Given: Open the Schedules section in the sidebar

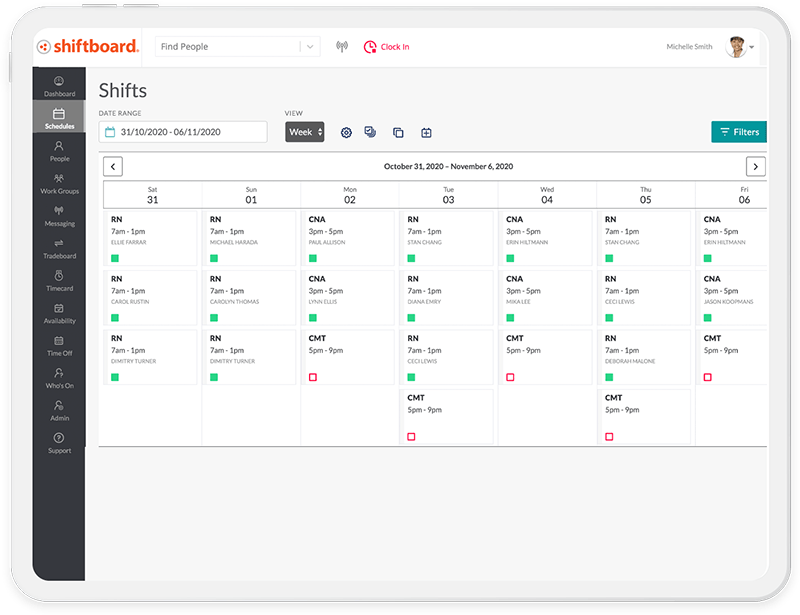Looking at the screenshot, I should coord(59,118).
